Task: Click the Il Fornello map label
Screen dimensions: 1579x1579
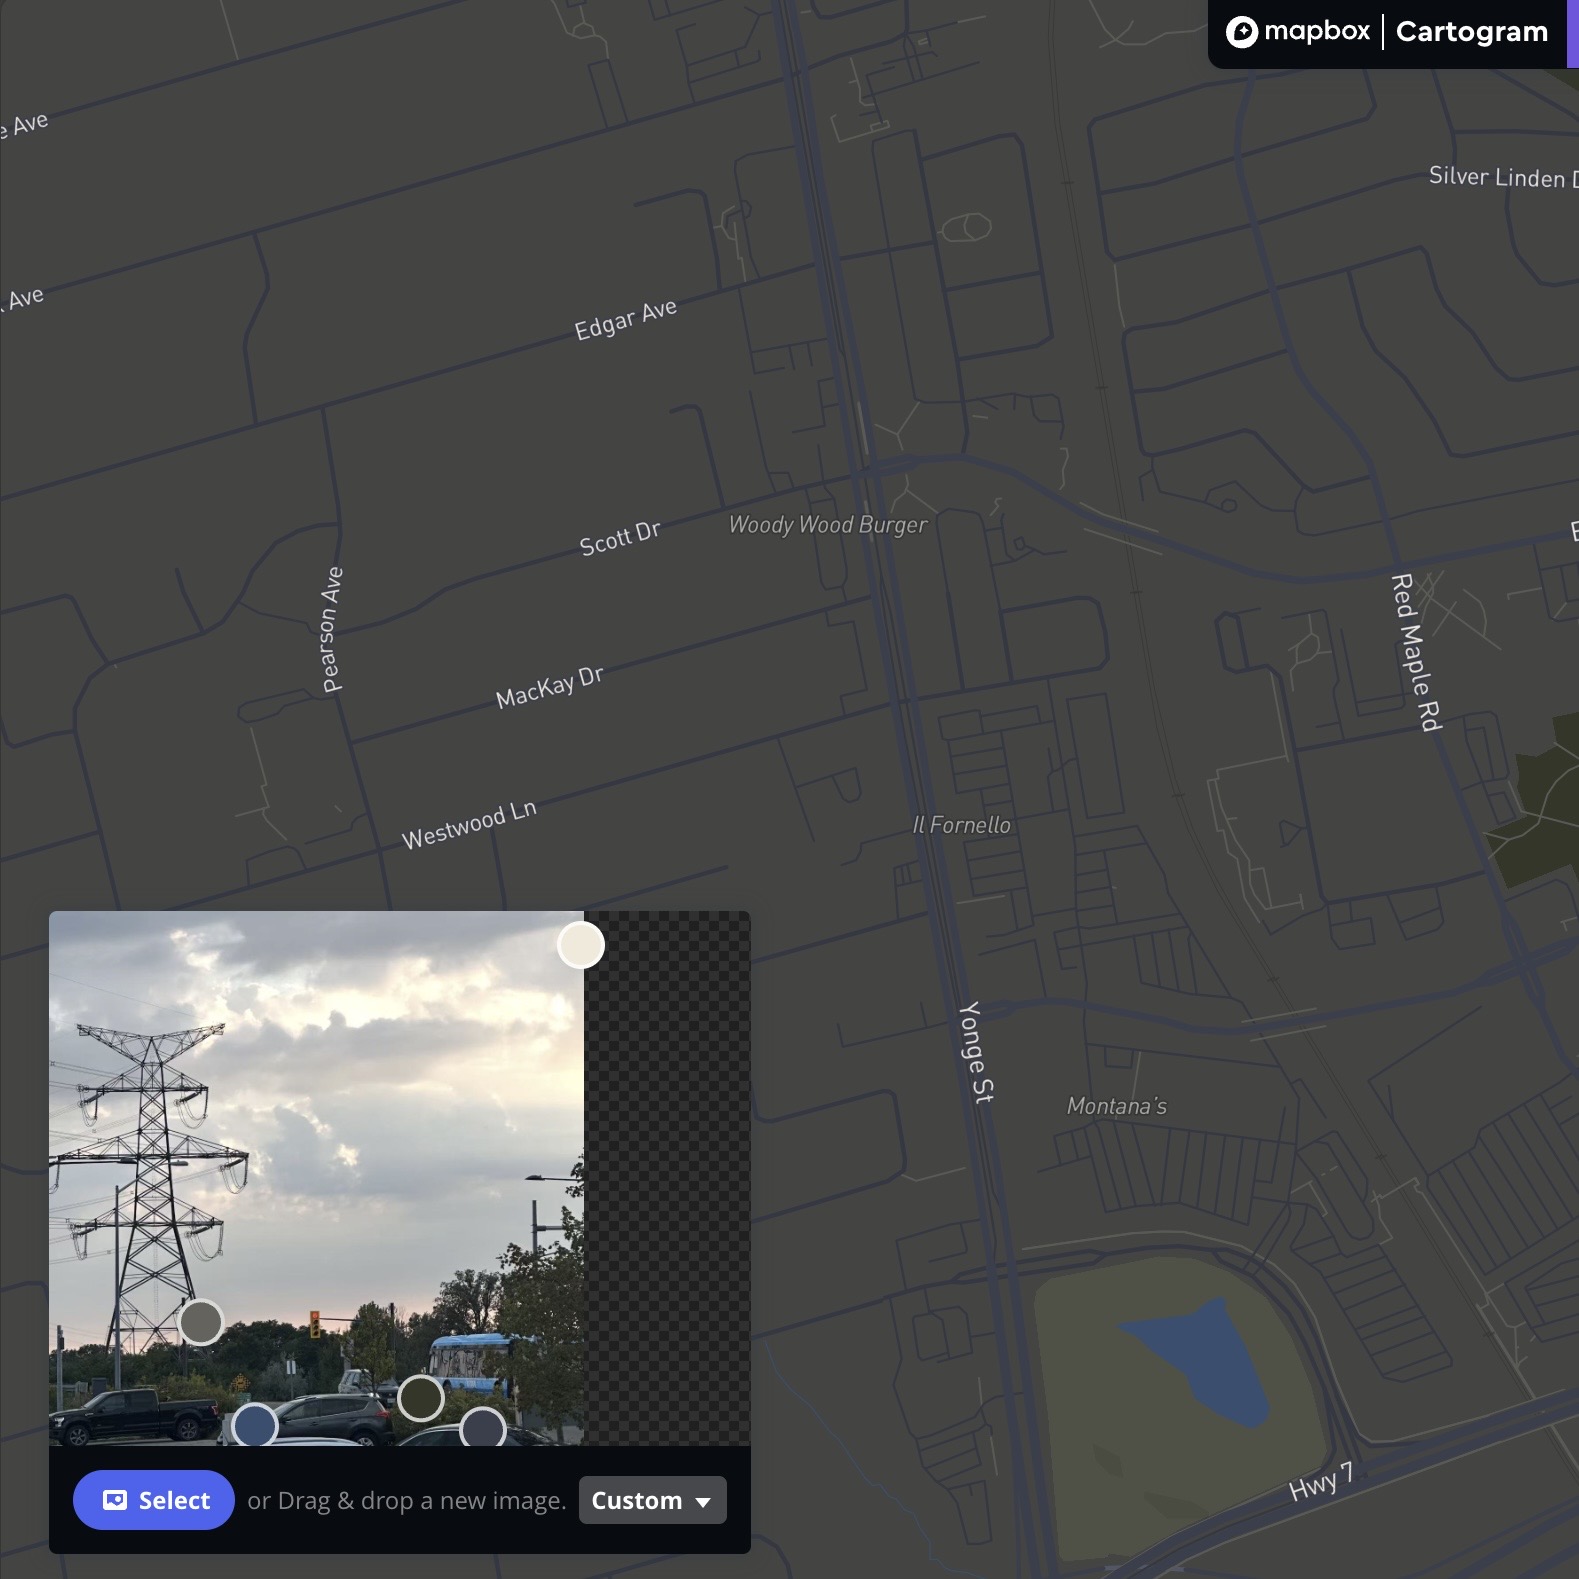Action: pyautogui.click(x=962, y=825)
